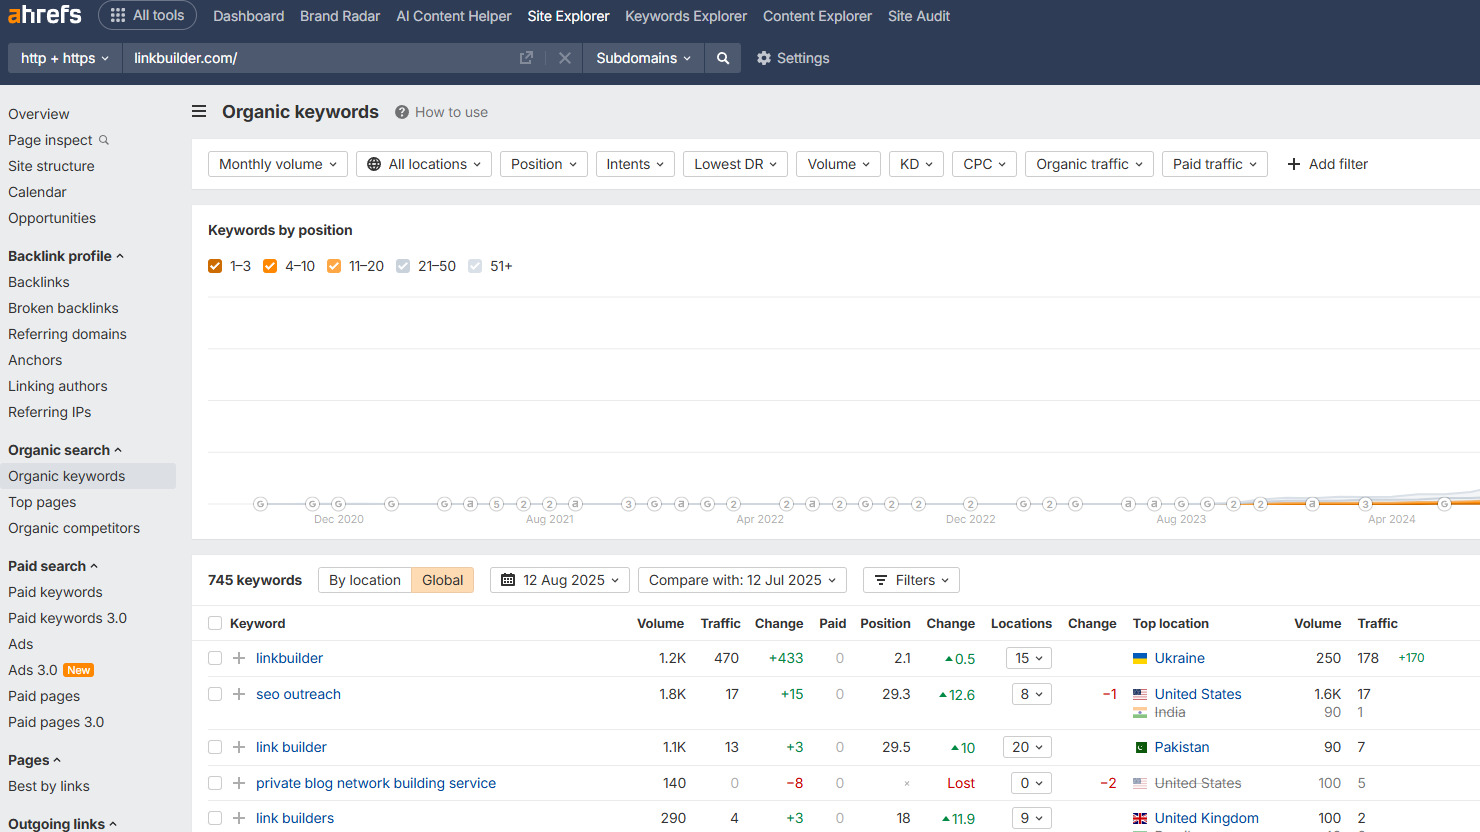
Task: Expand link builder row with plus
Action: (x=239, y=747)
